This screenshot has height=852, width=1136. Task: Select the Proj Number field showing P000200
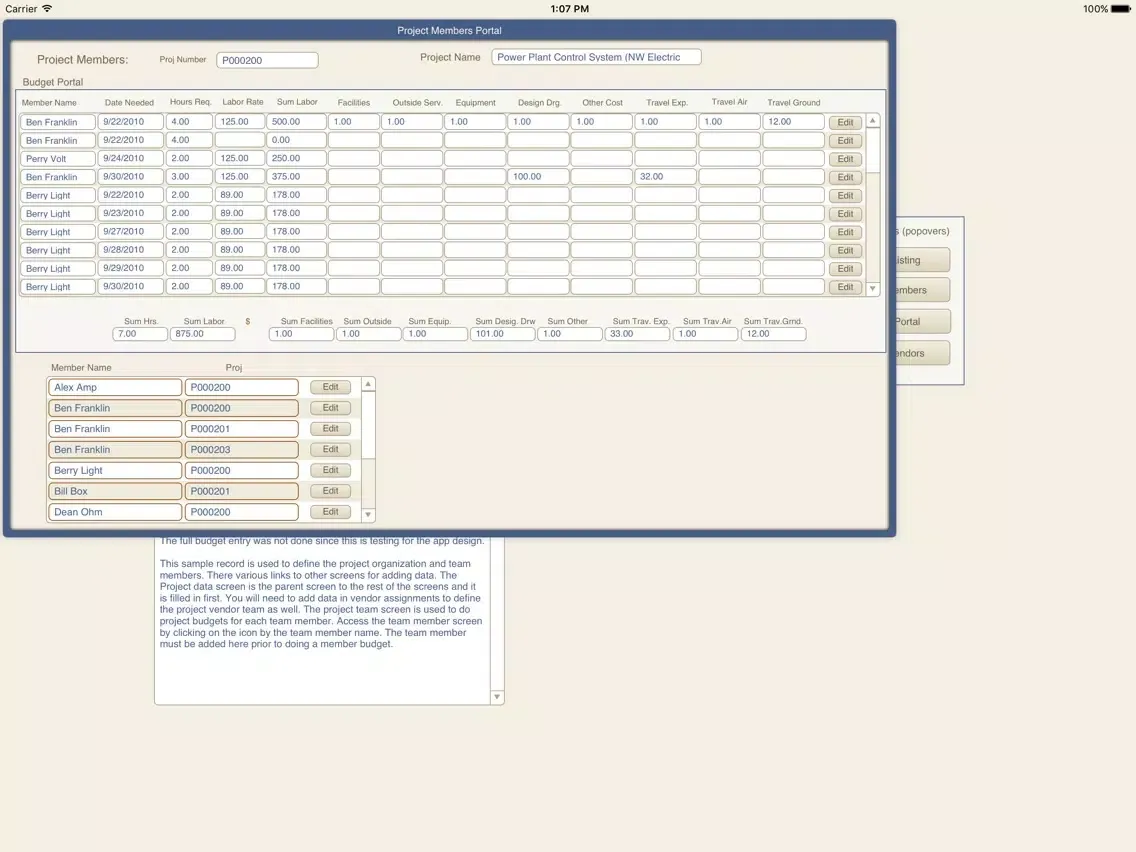267,61
